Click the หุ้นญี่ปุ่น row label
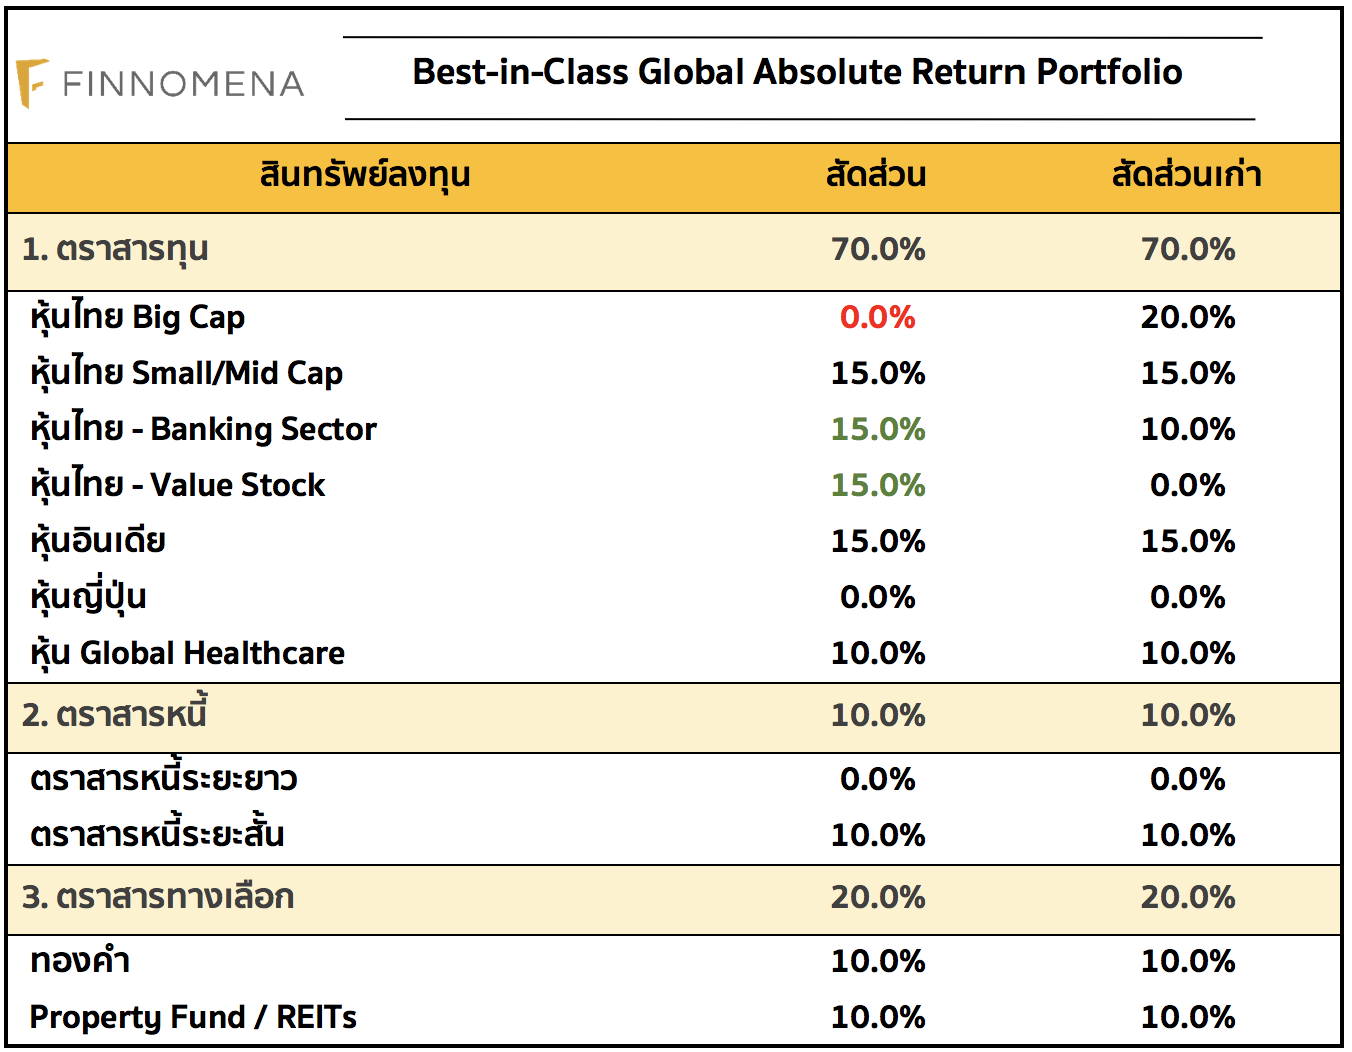Viewport: 1352px width, 1052px height. coord(89,597)
